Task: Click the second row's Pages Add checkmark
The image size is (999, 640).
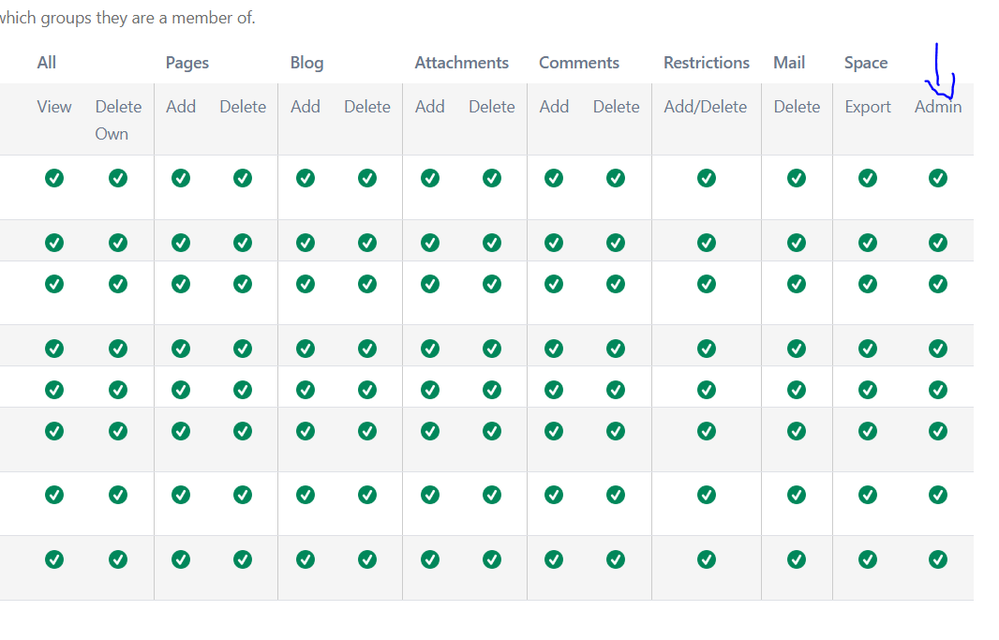Action: 181,243
